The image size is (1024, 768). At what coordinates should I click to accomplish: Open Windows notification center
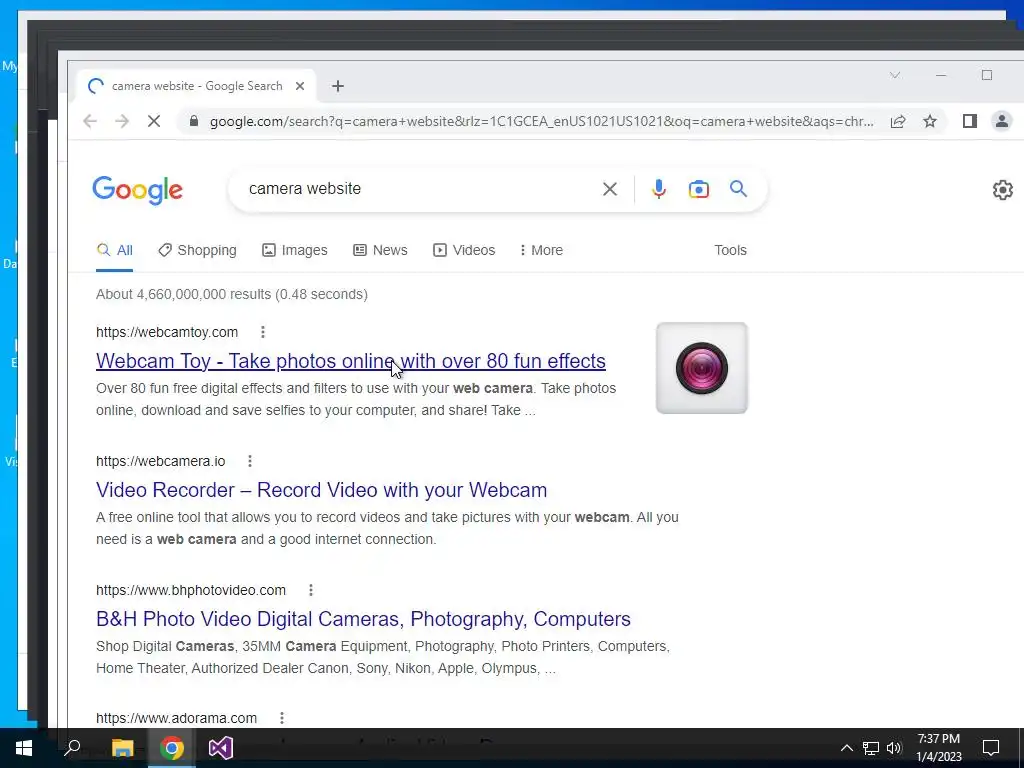(x=991, y=748)
